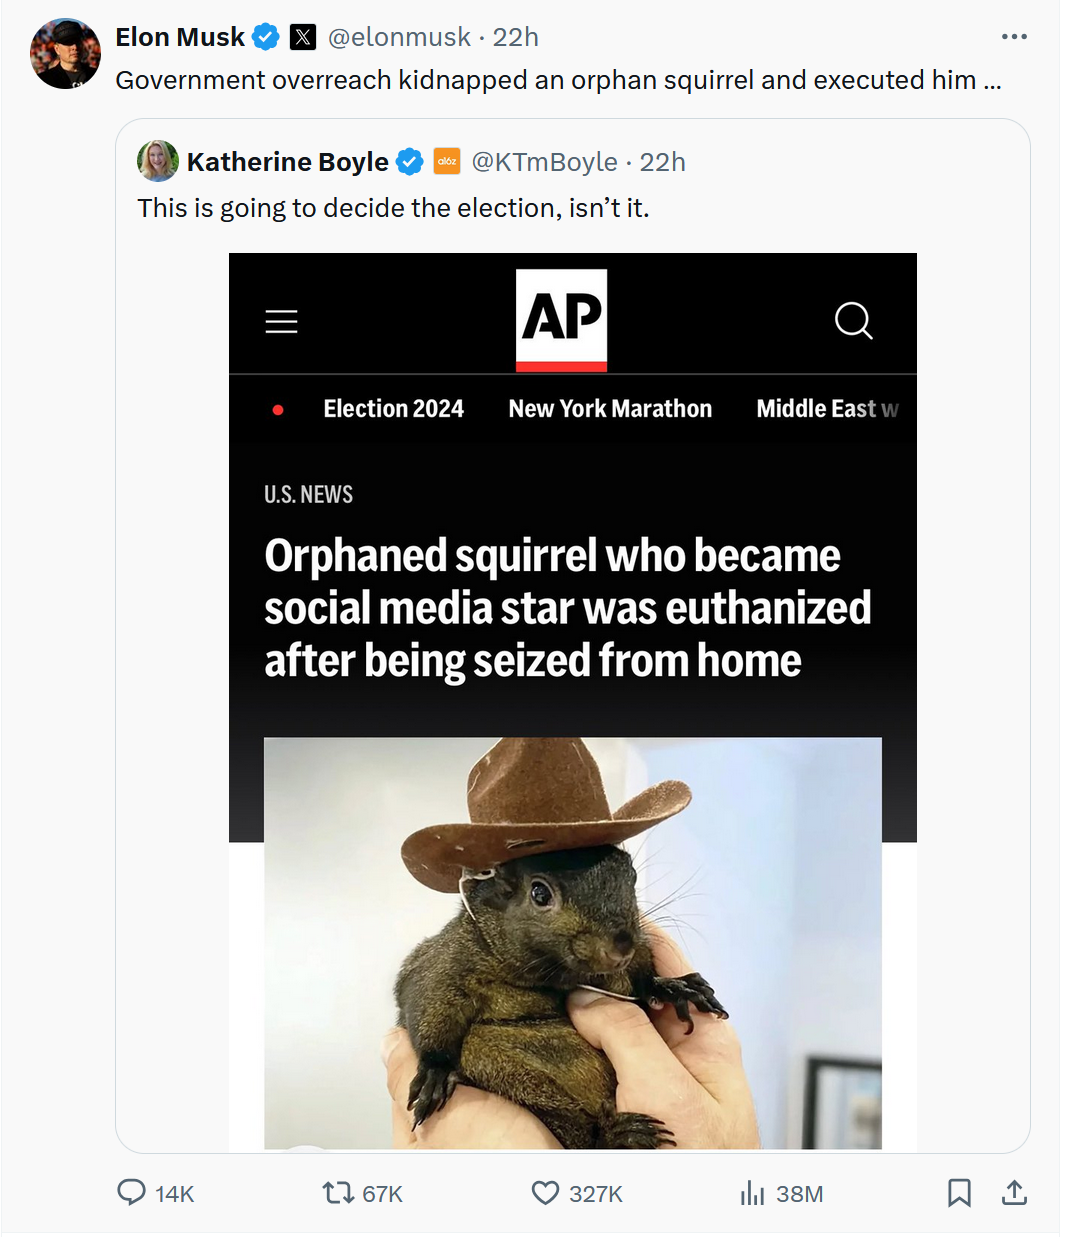Click the @KTmBoyle handle
This screenshot has width=1072, height=1237.
545,161
